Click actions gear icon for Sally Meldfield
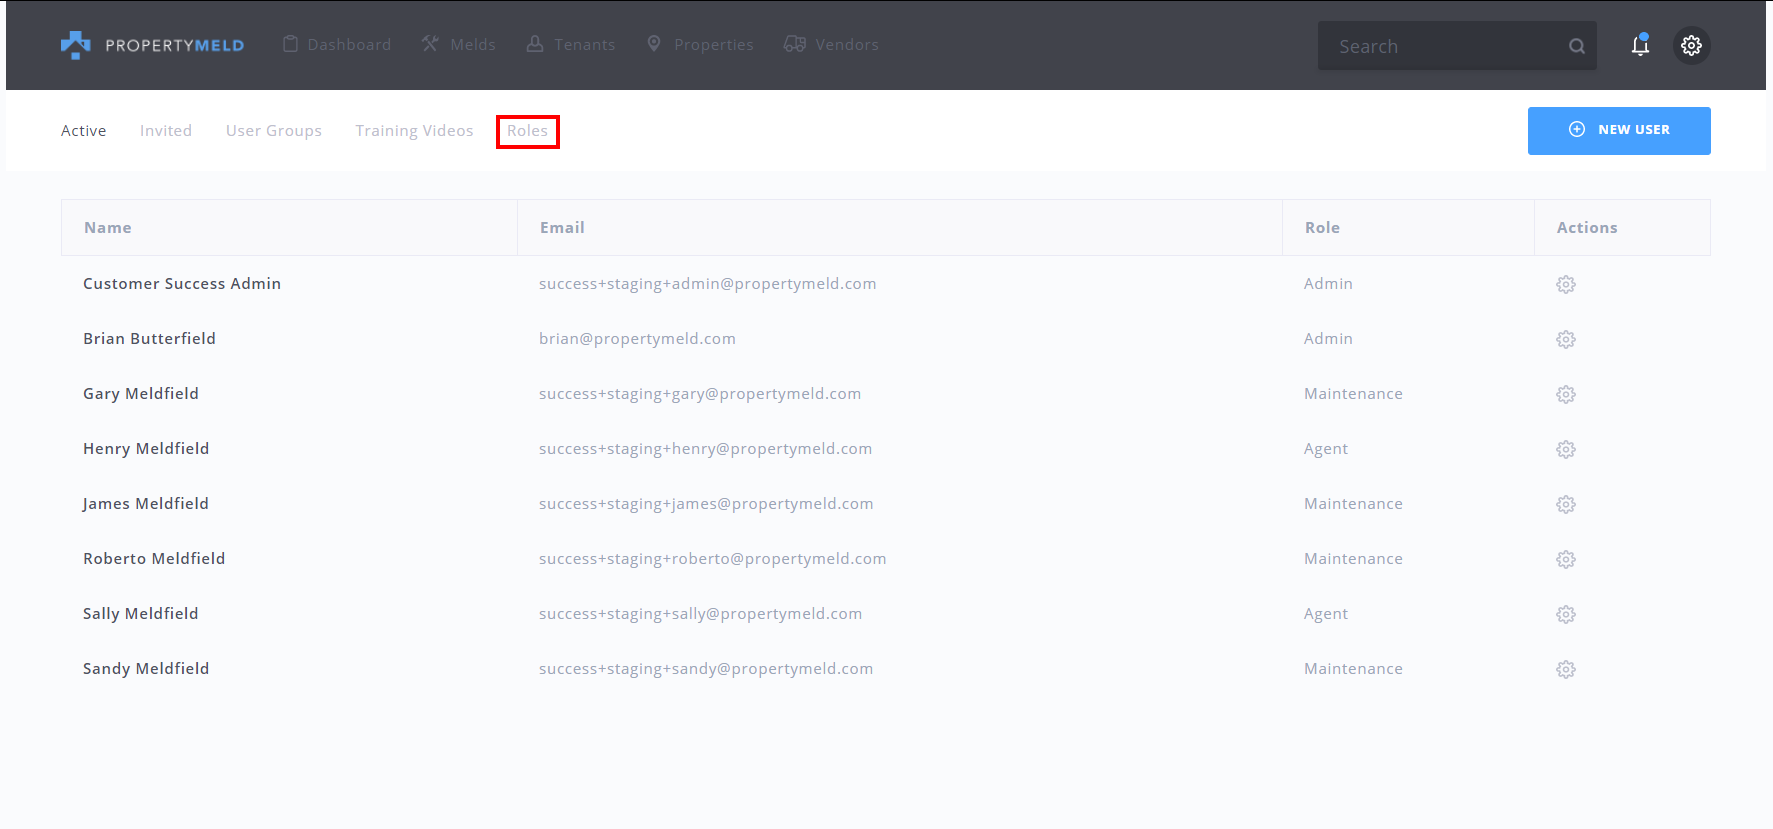Screen dimensions: 1773x829 tap(1565, 614)
